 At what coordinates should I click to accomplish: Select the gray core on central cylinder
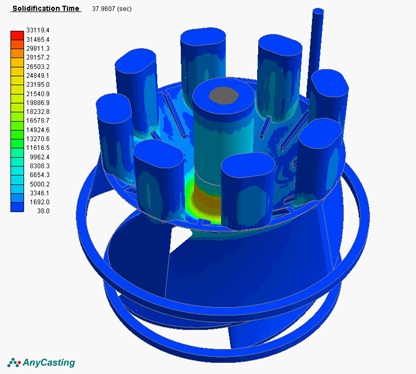coord(224,96)
